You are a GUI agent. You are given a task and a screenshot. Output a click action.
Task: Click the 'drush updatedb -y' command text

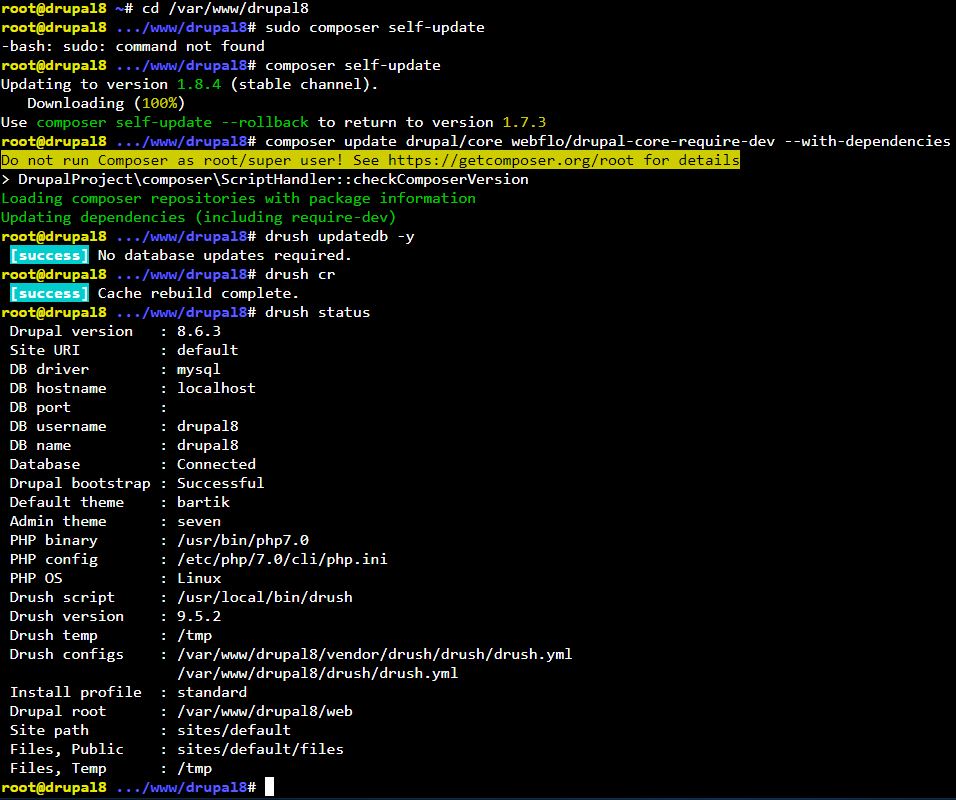tap(339, 236)
